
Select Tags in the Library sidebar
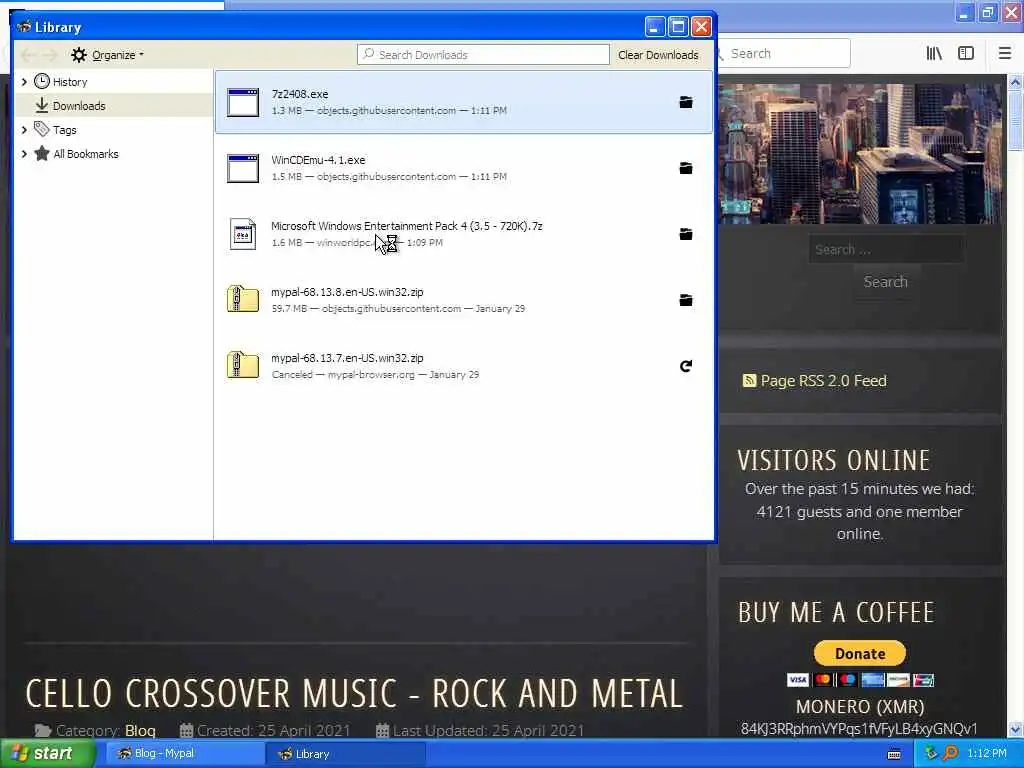(x=114, y=130)
